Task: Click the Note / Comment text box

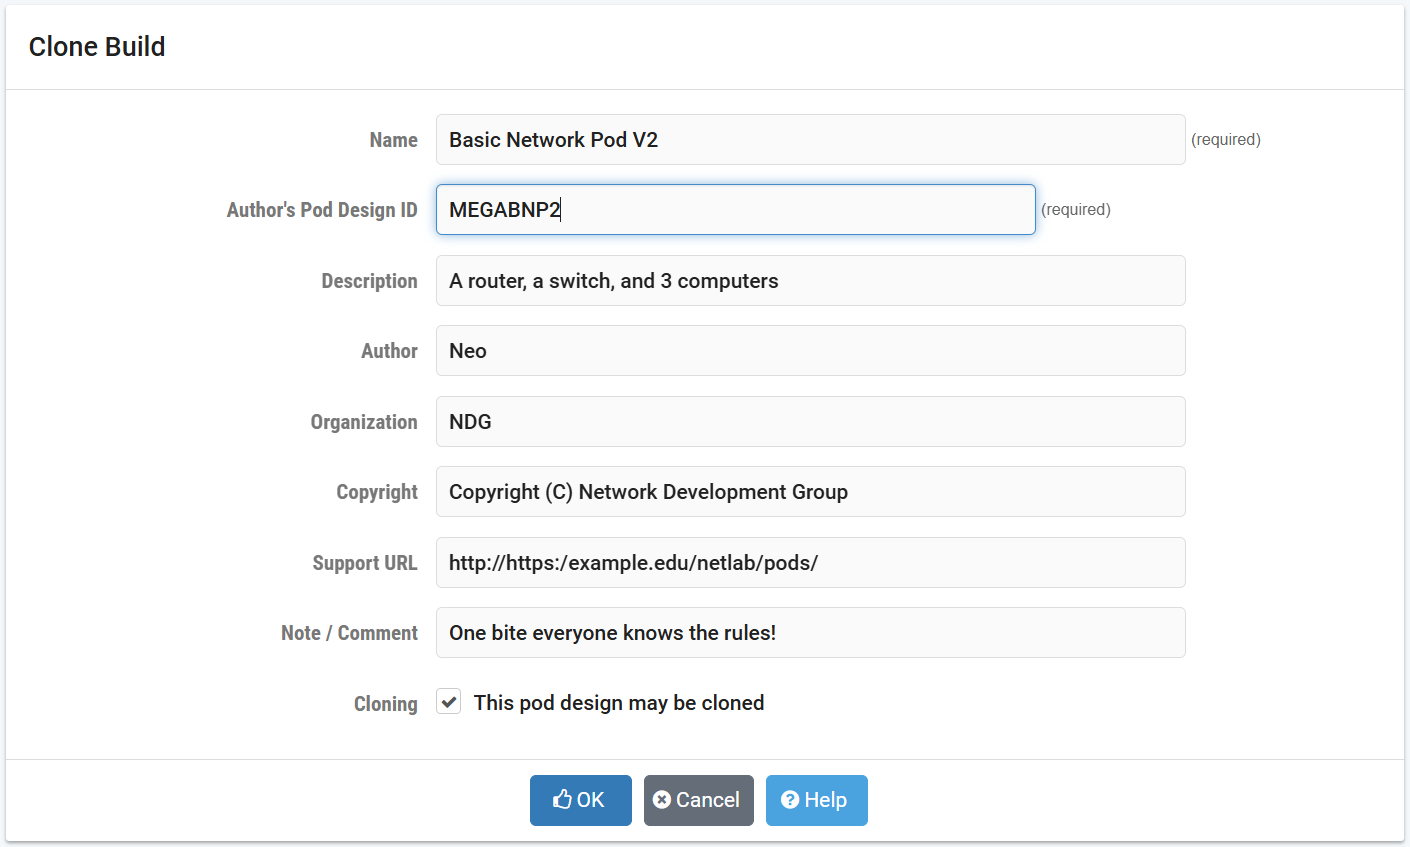Action: pyautogui.click(x=810, y=633)
